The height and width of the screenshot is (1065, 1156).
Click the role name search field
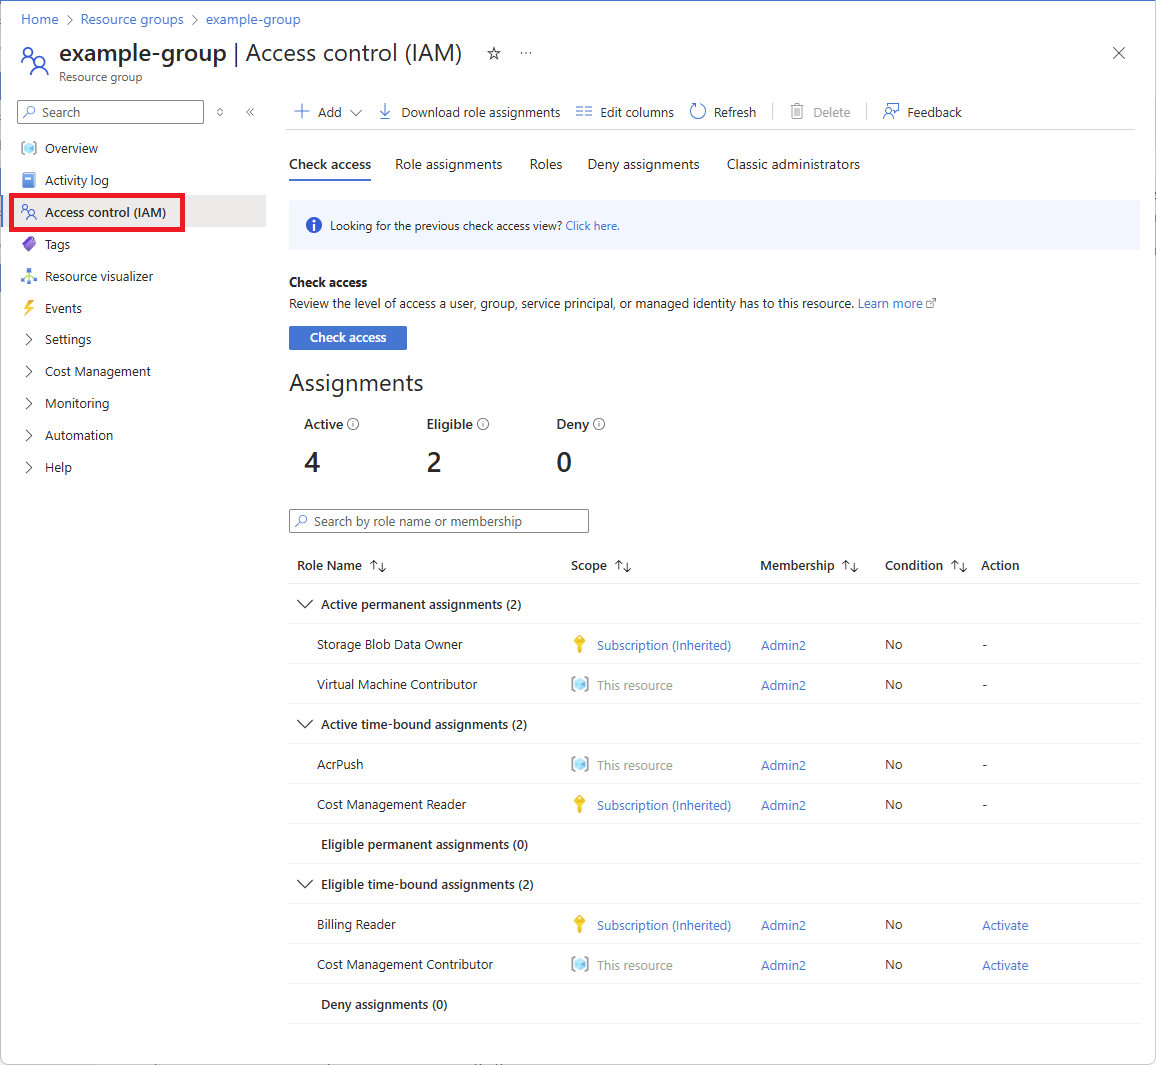tap(440, 521)
